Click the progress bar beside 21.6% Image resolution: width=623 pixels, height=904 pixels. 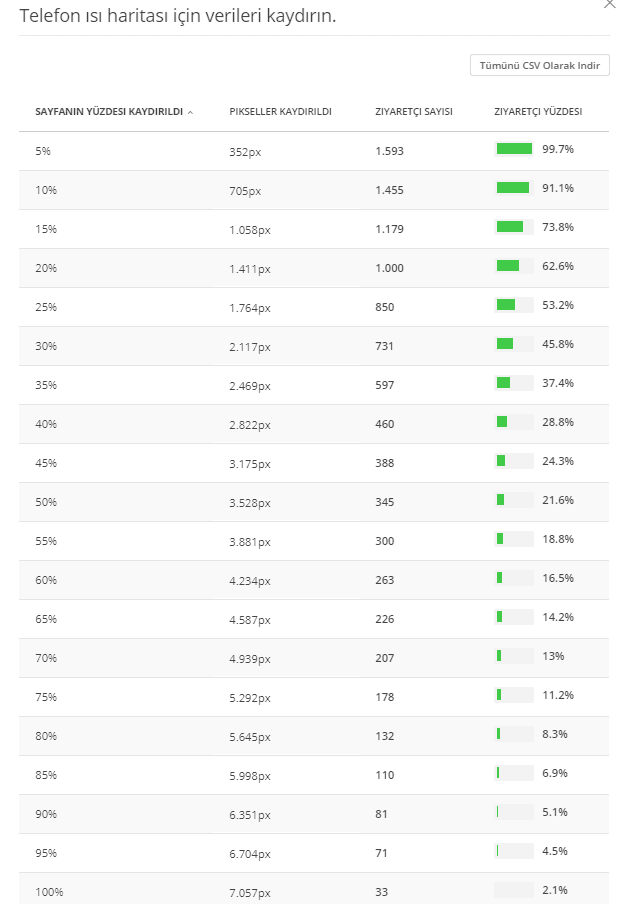point(514,500)
